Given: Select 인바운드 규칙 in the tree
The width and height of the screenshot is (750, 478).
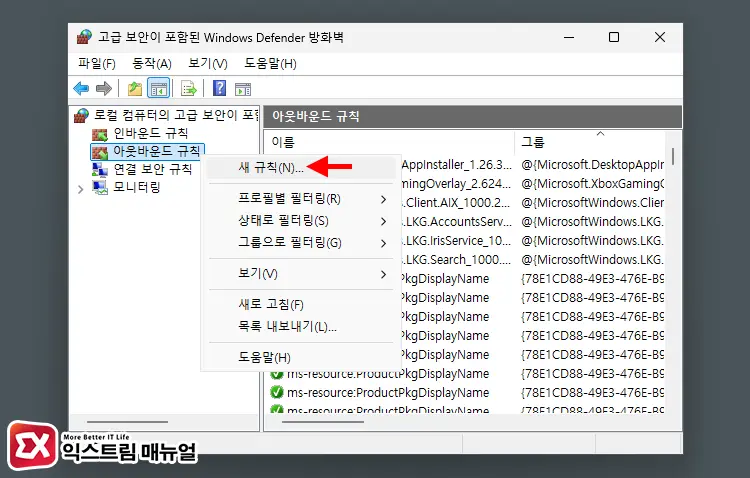Looking at the screenshot, I should (150, 133).
